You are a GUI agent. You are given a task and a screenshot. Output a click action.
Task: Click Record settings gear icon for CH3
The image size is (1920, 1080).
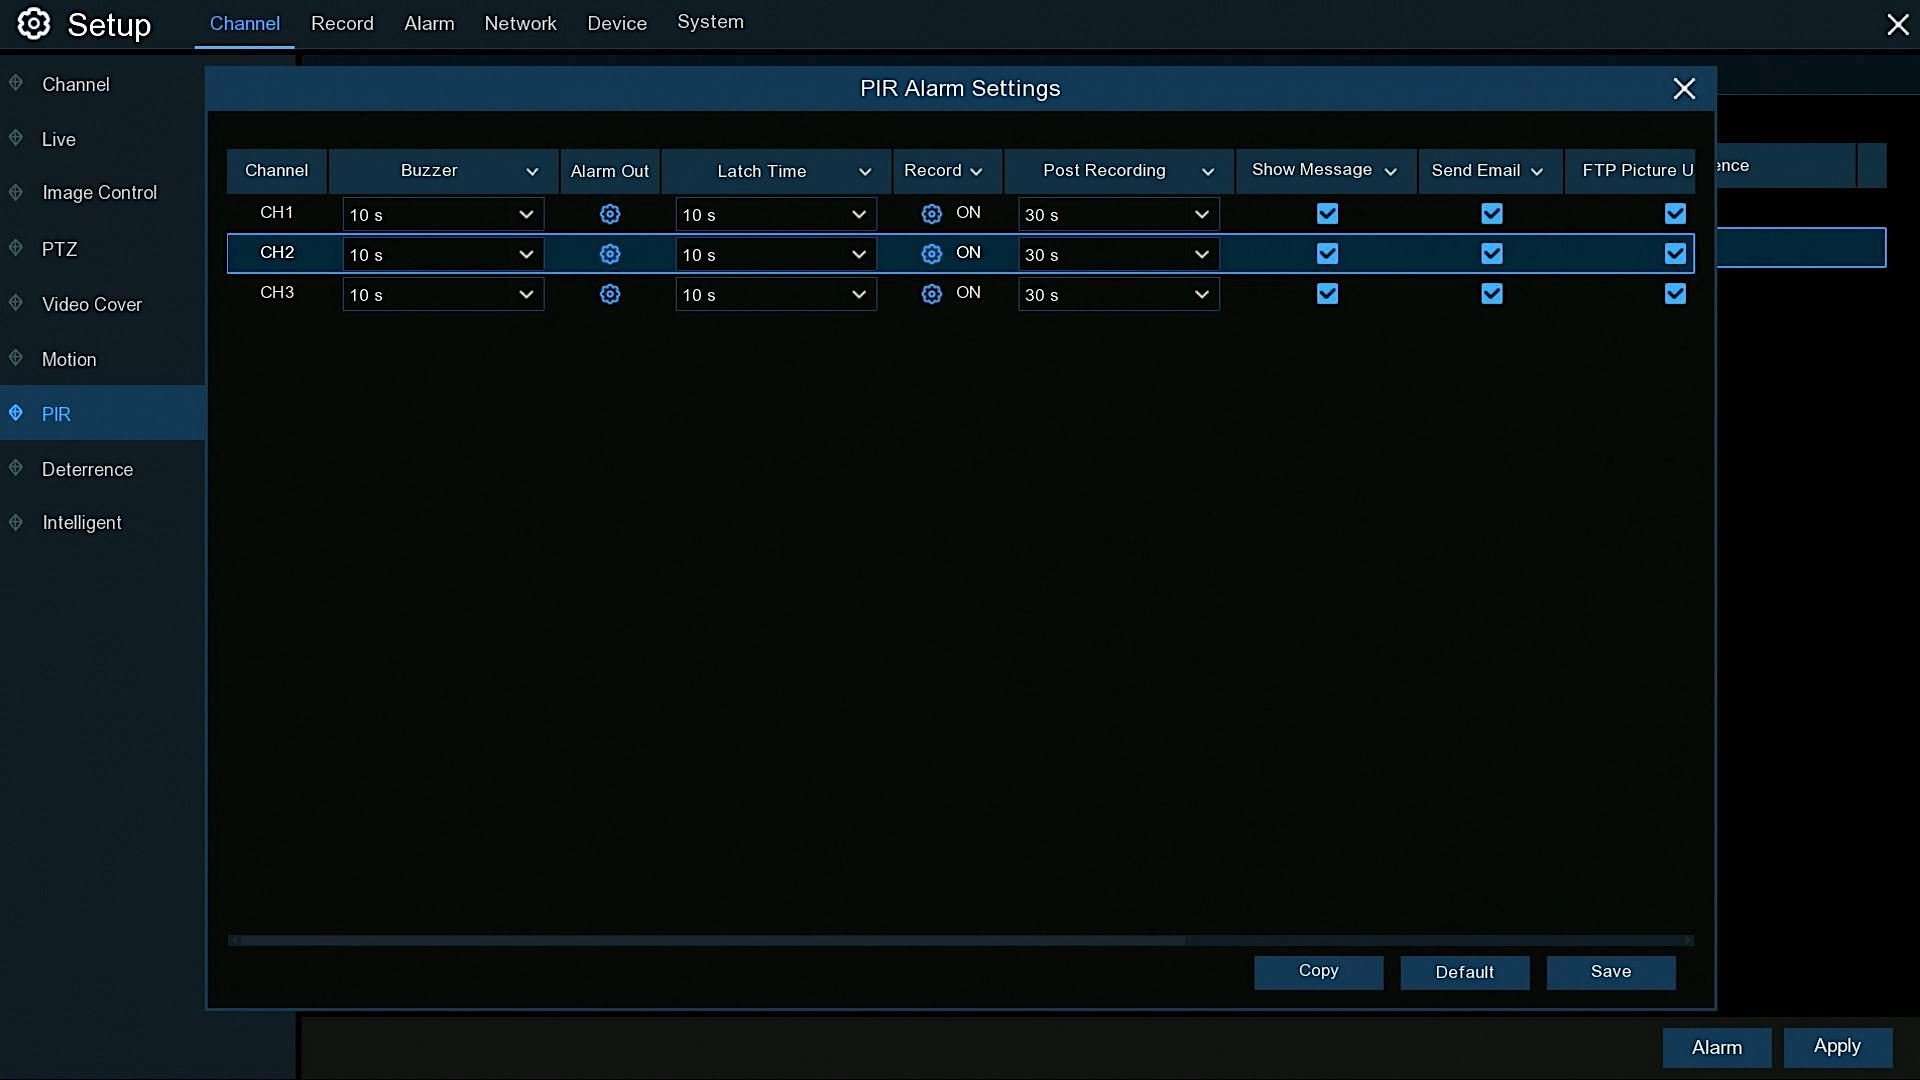click(931, 294)
